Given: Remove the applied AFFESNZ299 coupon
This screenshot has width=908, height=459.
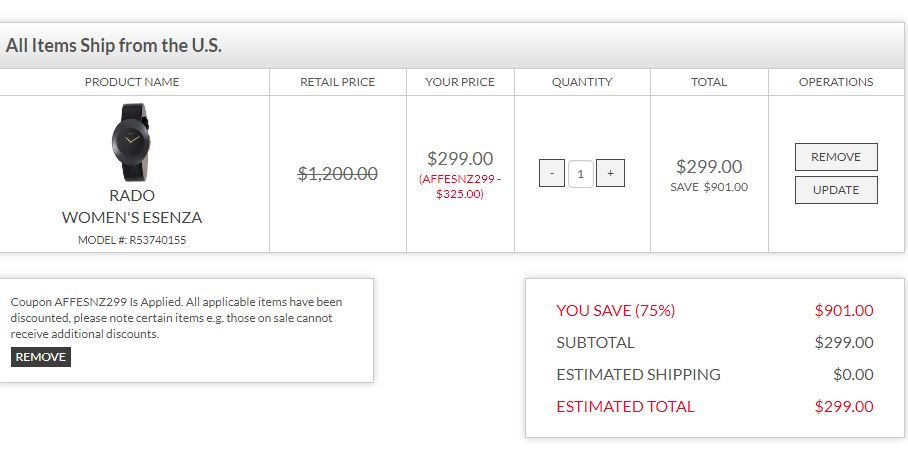Looking at the screenshot, I should [x=41, y=357].
